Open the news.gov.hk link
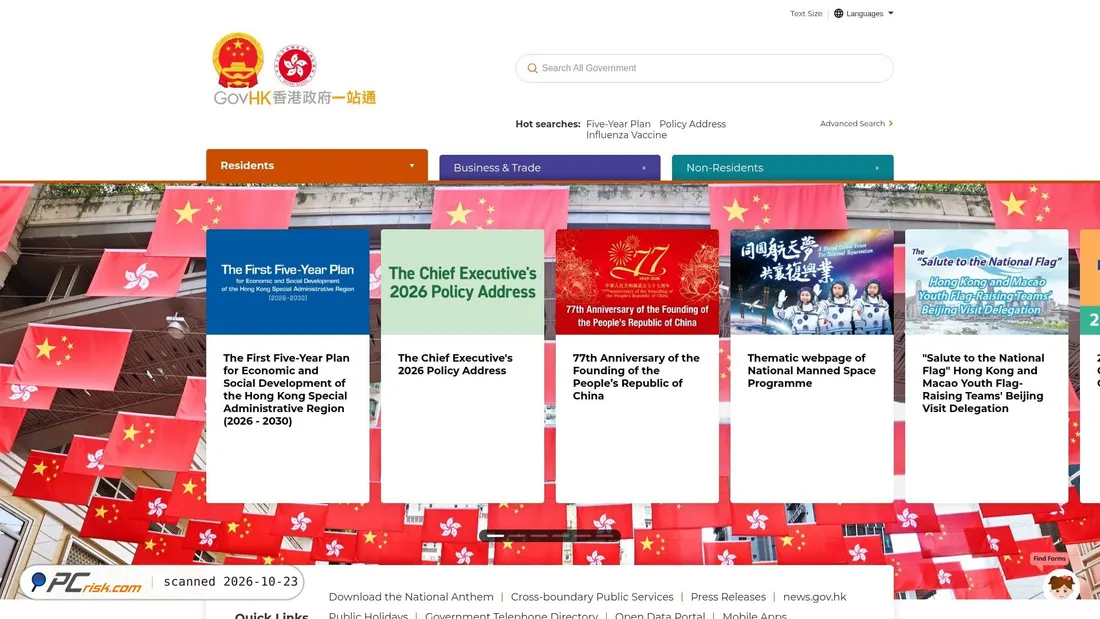1100x619 pixels. 814,597
